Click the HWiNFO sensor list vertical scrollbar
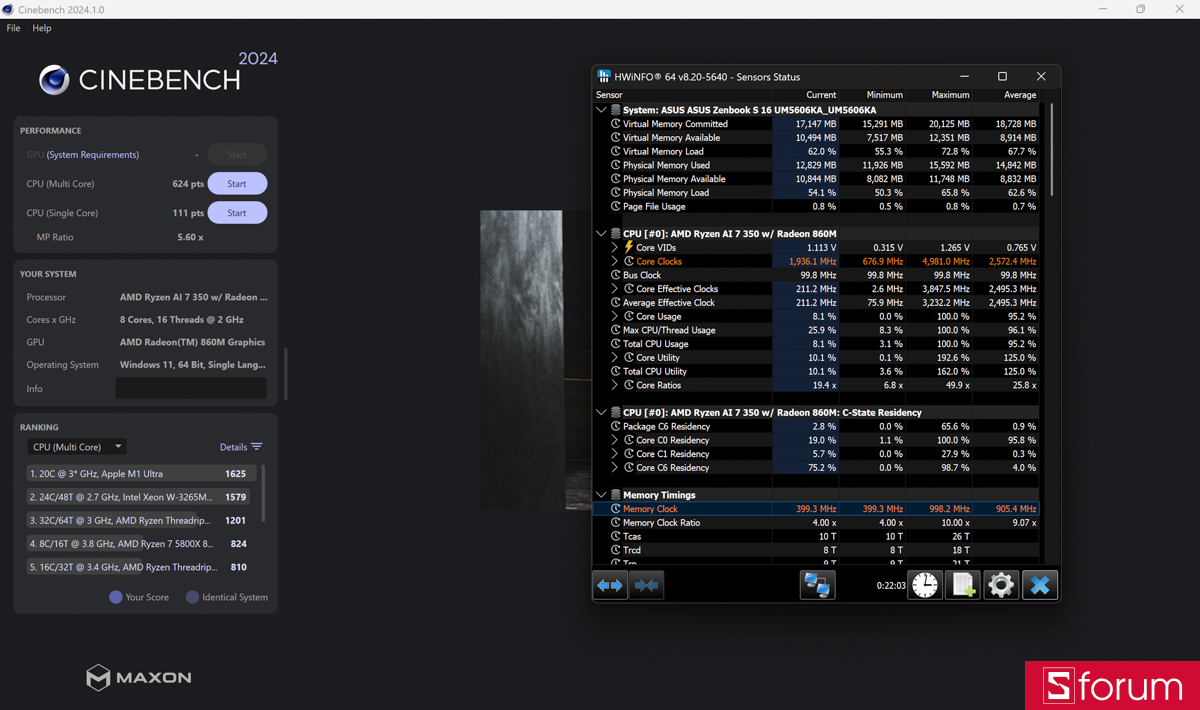Screen dimensions: 1200x710 1052,150
